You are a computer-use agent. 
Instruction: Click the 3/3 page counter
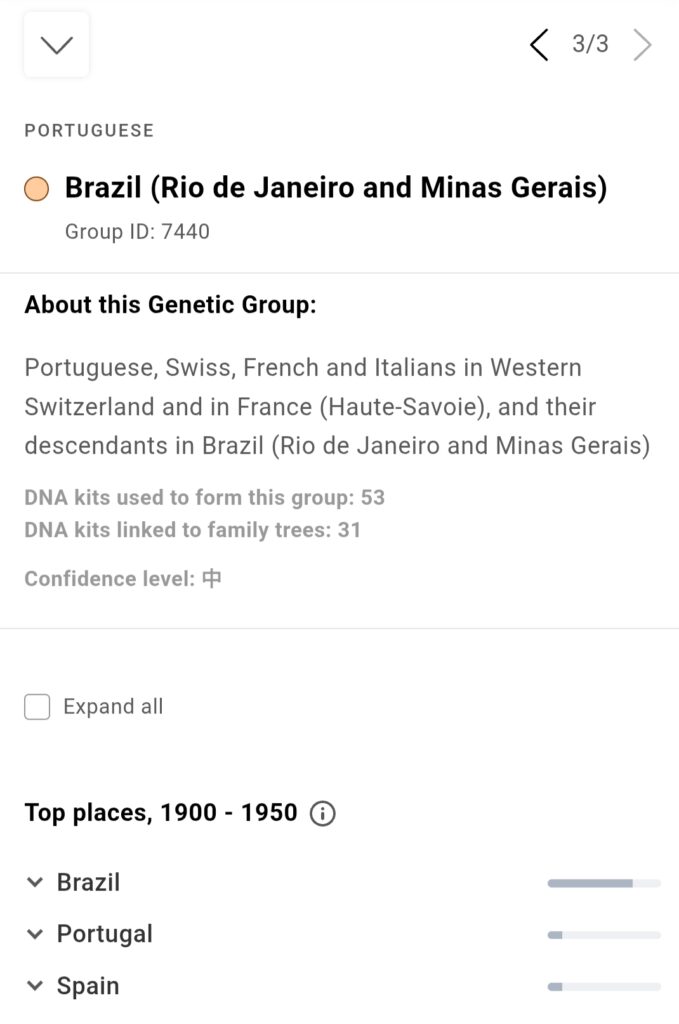590,44
